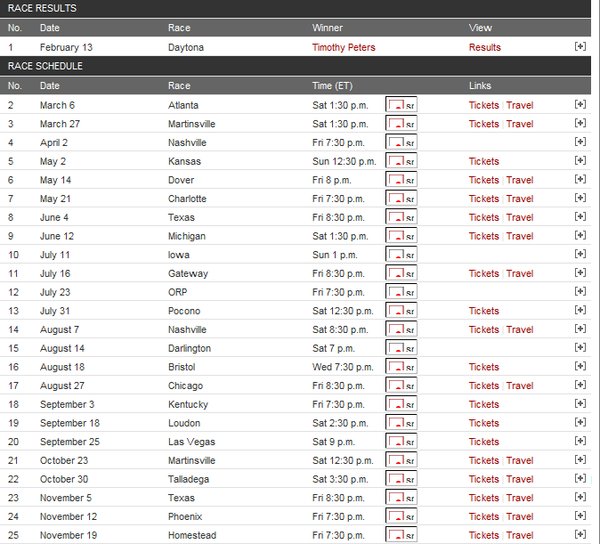The image size is (600, 544).
Task: Open Travel link for Phoenix race
Action: click(x=520, y=516)
